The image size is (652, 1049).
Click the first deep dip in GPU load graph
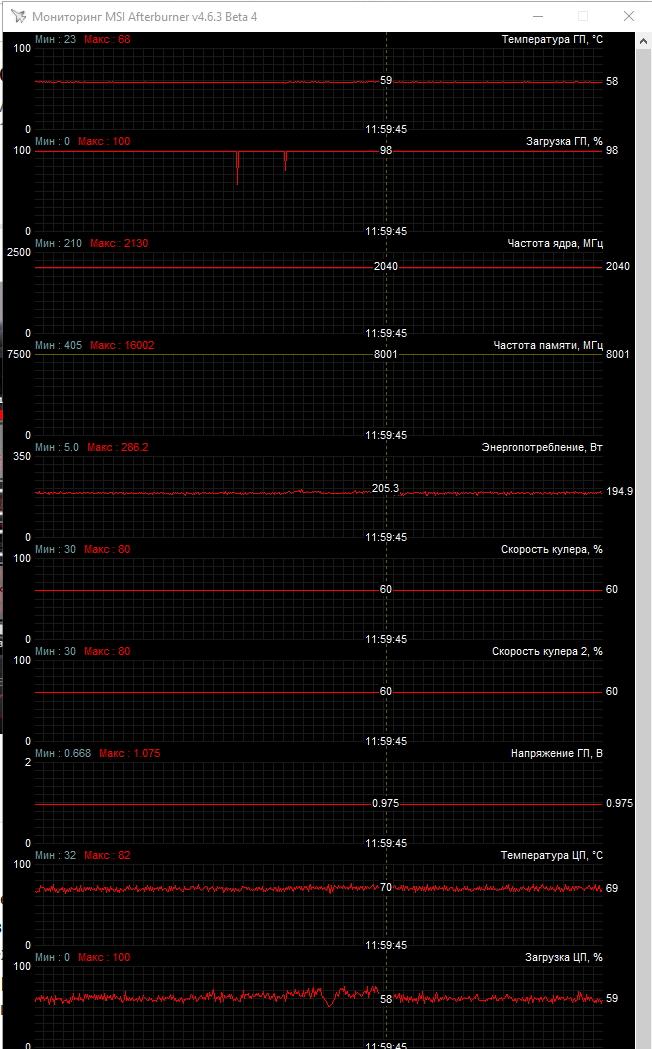point(237,168)
